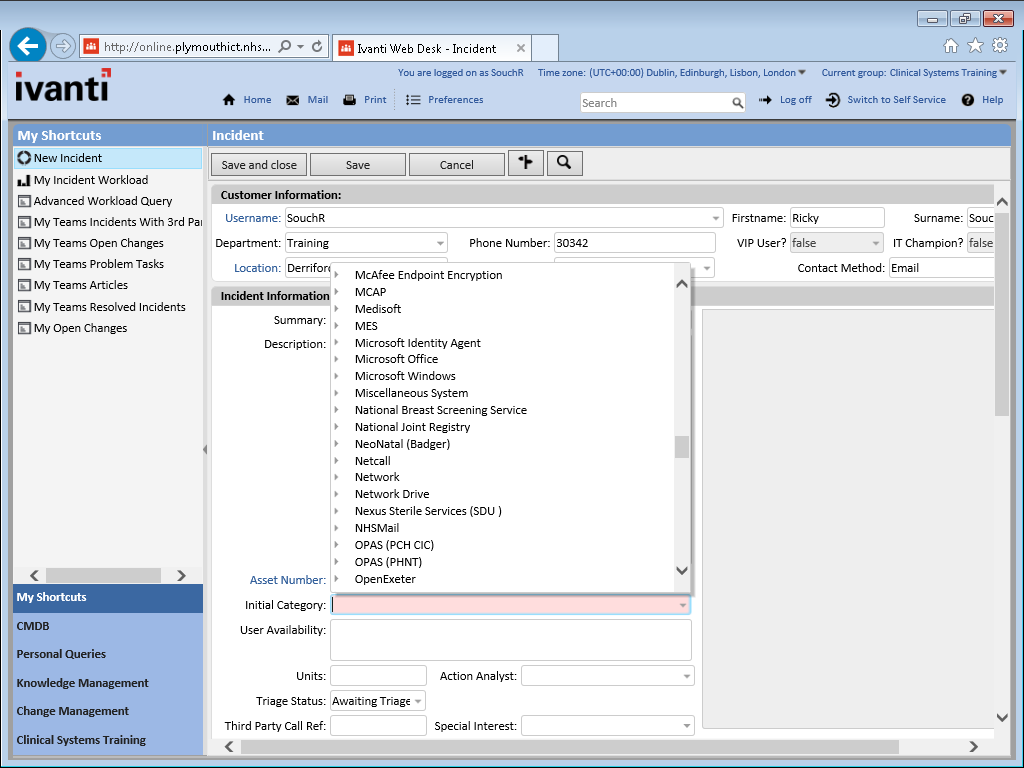1024x768 pixels.
Task: Select Microsoft Windows from the category list
Action: (x=405, y=376)
